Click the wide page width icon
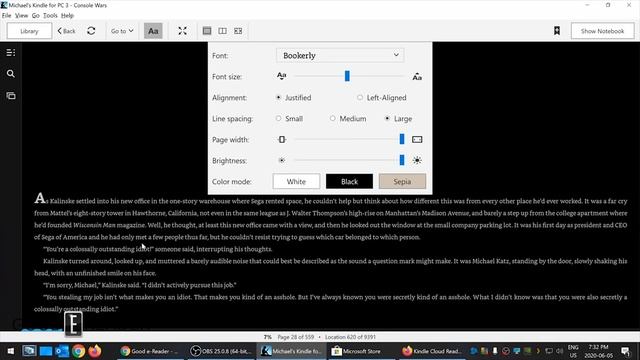The width and height of the screenshot is (640, 360). 417,140
